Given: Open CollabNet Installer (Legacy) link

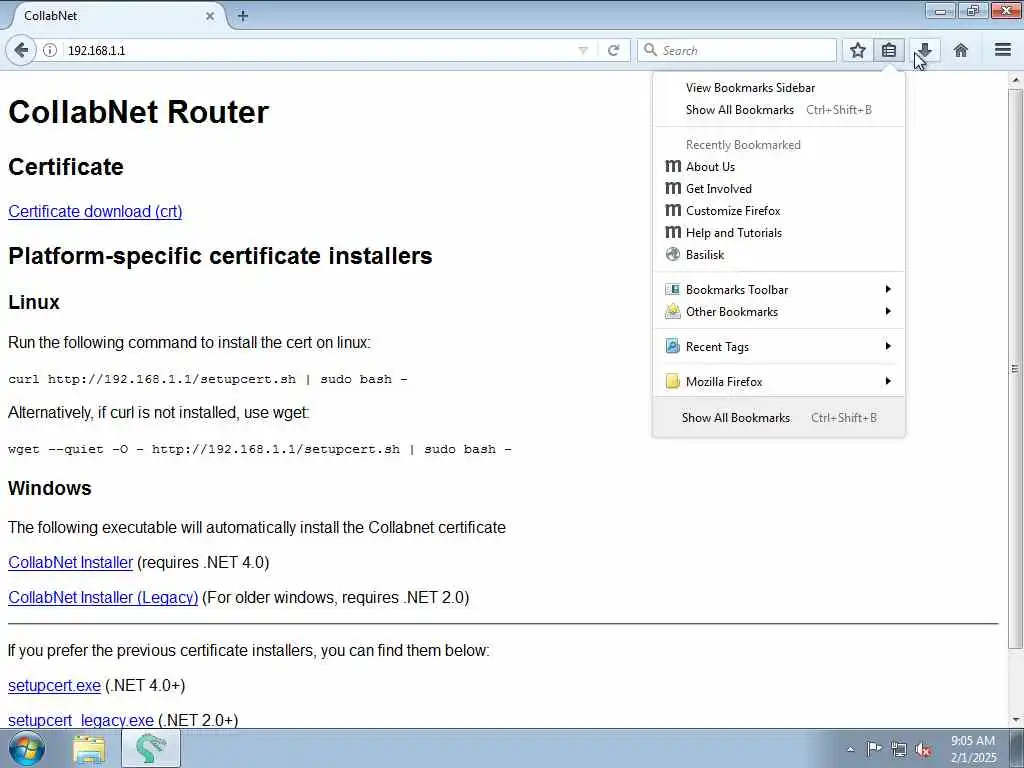Looking at the screenshot, I should tap(103, 598).
